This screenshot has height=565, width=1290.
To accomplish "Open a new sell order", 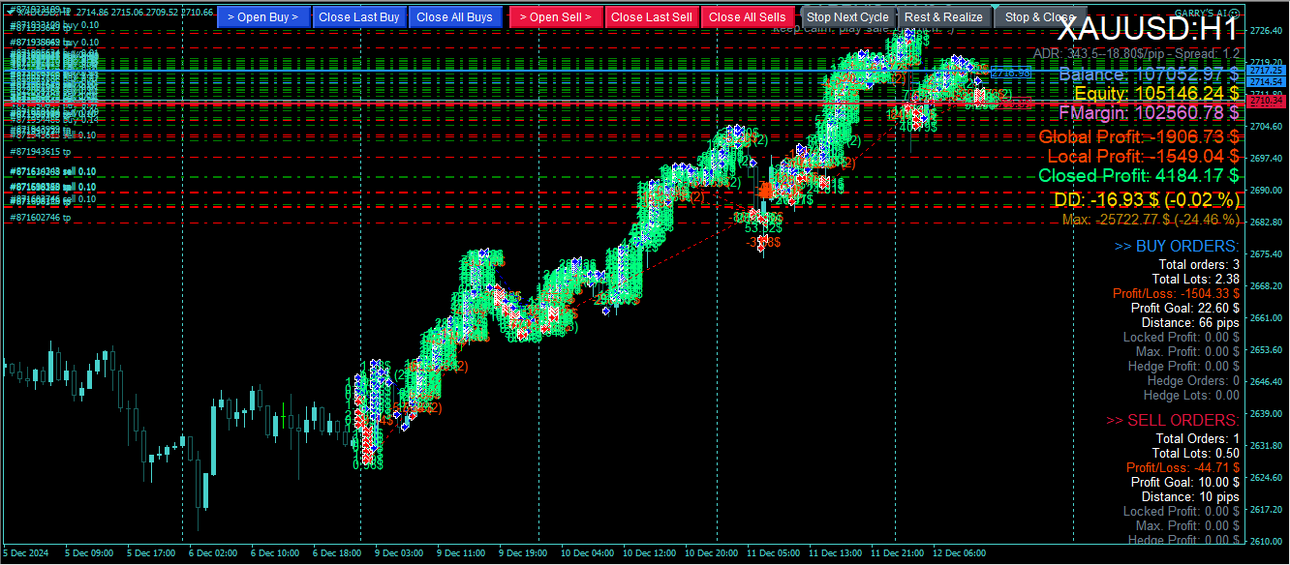I will click(x=556, y=17).
